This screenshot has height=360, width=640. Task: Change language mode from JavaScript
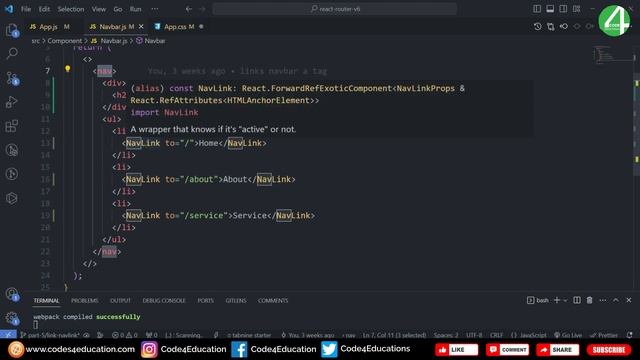529,335
